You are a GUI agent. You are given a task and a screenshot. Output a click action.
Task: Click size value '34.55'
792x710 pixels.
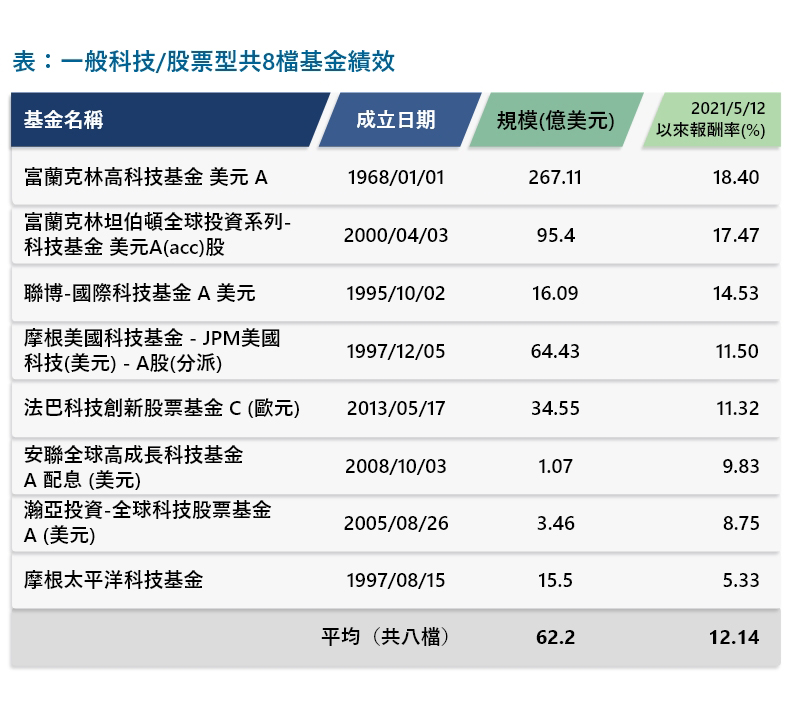pos(555,409)
